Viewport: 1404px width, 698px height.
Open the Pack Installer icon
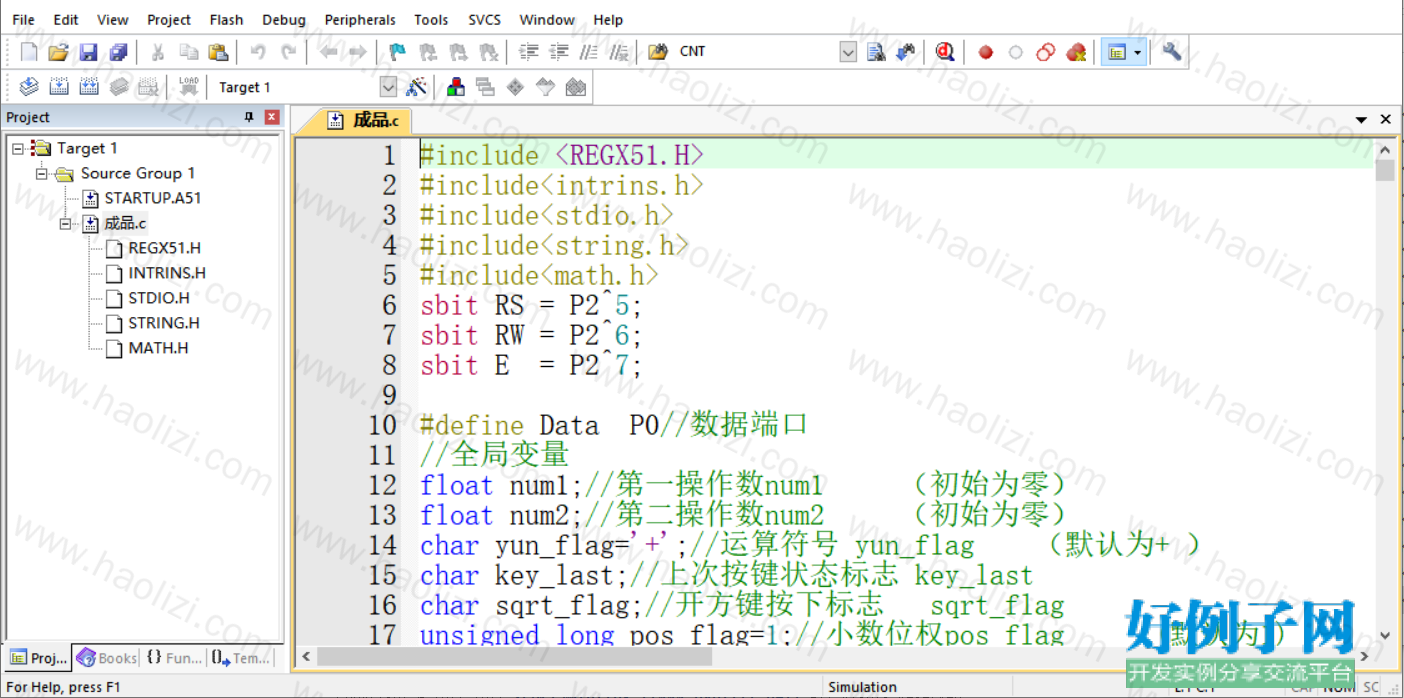[x=575, y=87]
